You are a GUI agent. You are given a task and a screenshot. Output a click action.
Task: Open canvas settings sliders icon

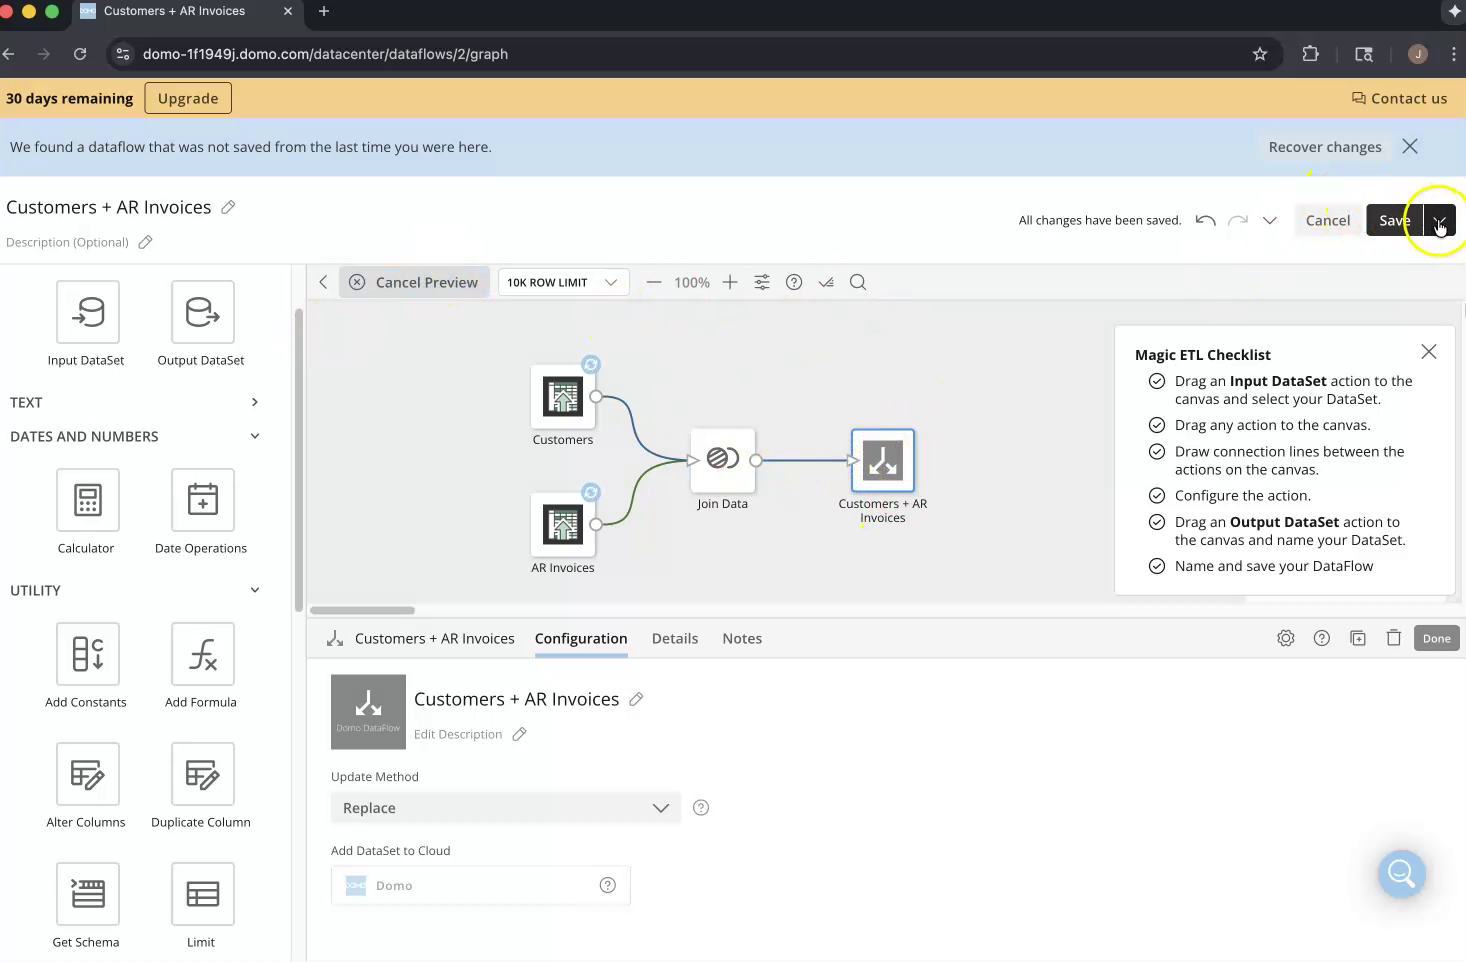pyautogui.click(x=762, y=282)
